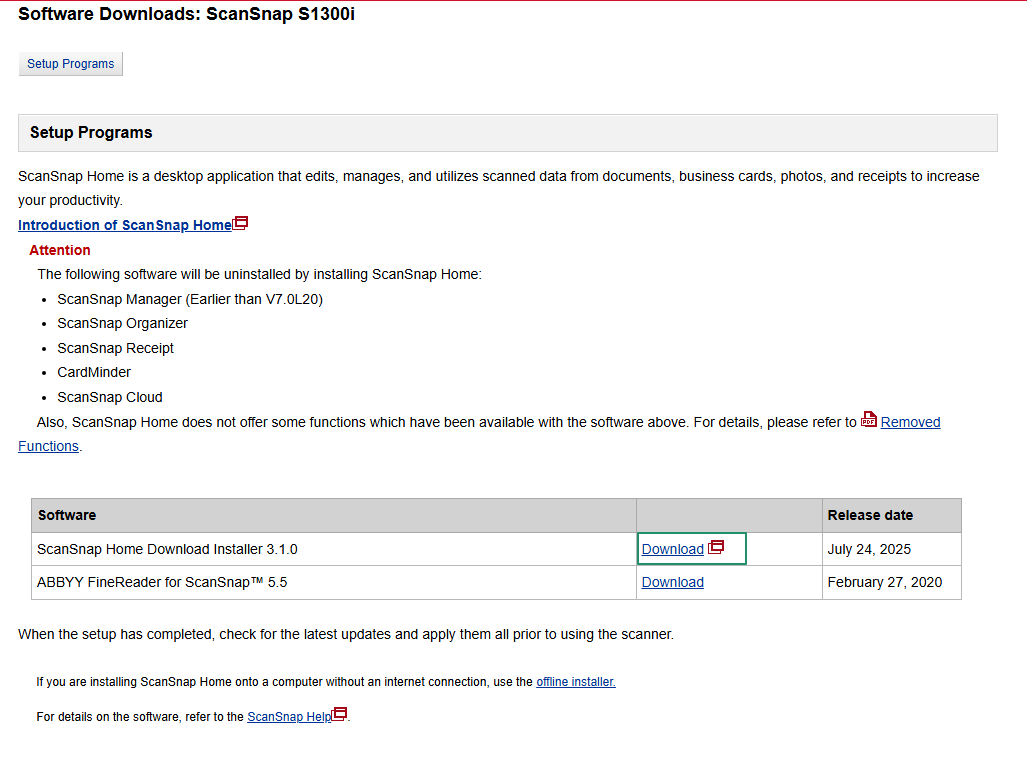The width and height of the screenshot is (1027, 758).
Task: Click the red Attention heading
Action: coord(60,250)
